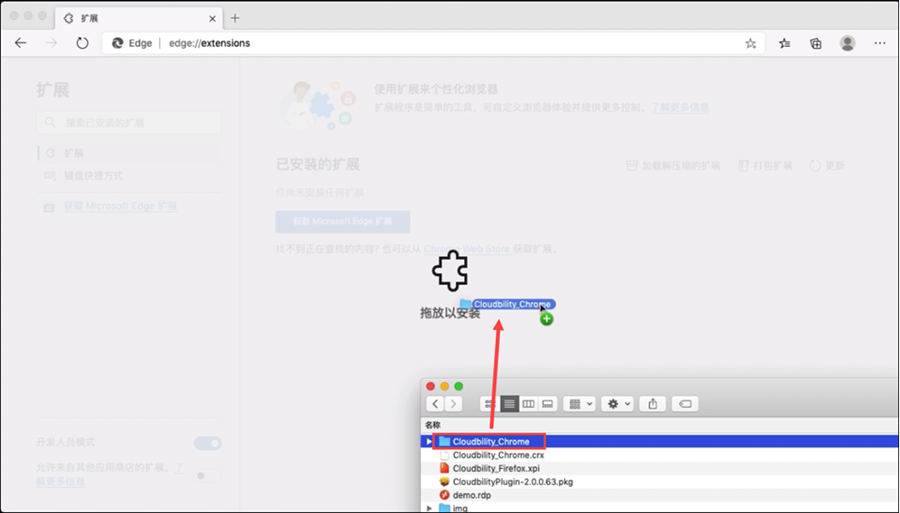Click Finder edit tags button

click(685, 404)
